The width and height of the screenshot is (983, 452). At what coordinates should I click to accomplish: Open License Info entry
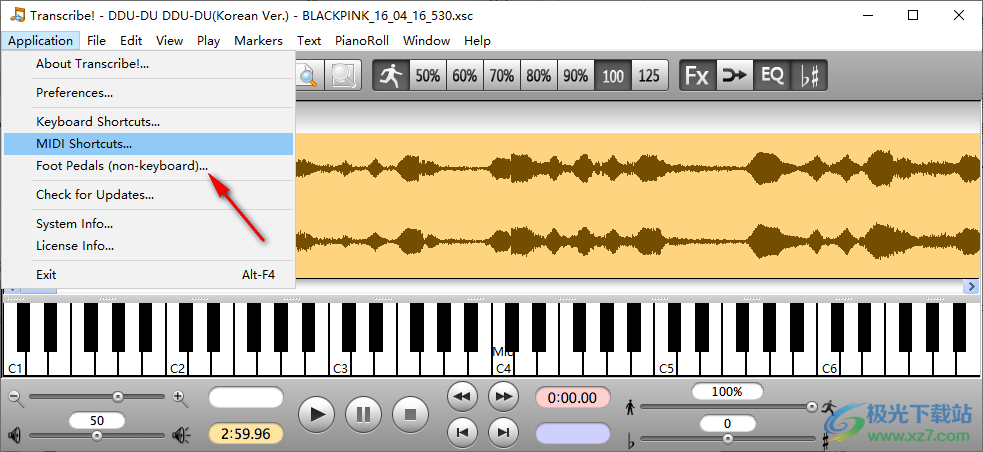pos(149,246)
